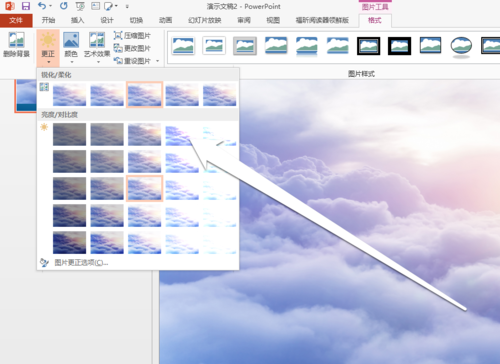The image size is (500, 364).
Task: Collapse the Corrections (更正) dropdown button
Action: point(48,48)
